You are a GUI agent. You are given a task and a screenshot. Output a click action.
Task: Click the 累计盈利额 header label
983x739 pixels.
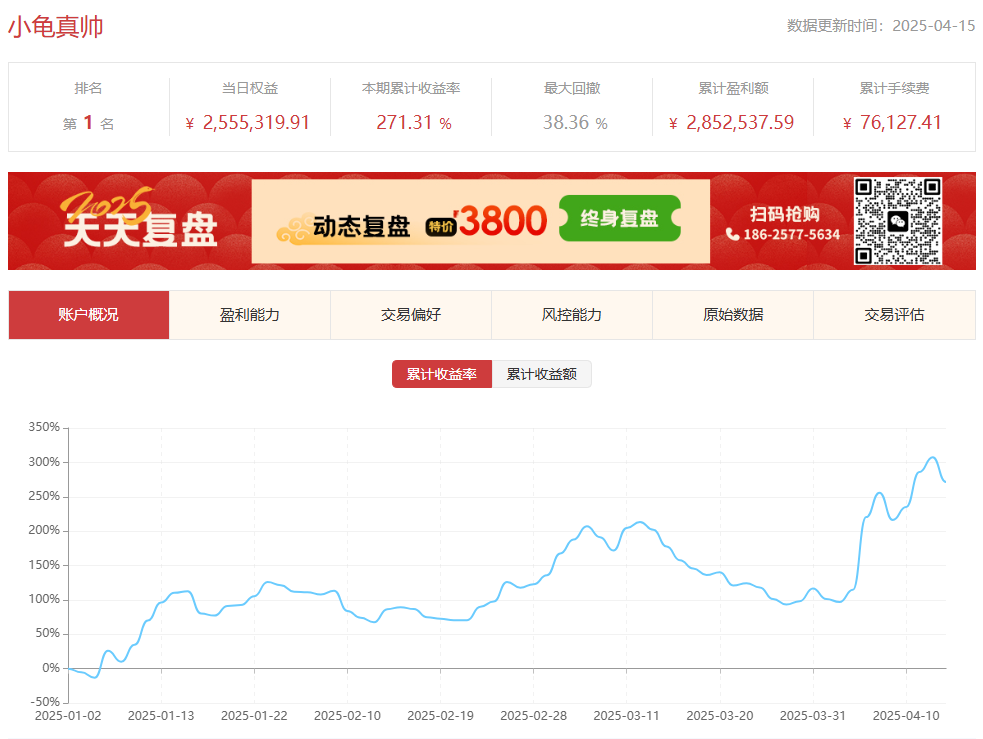[733, 88]
